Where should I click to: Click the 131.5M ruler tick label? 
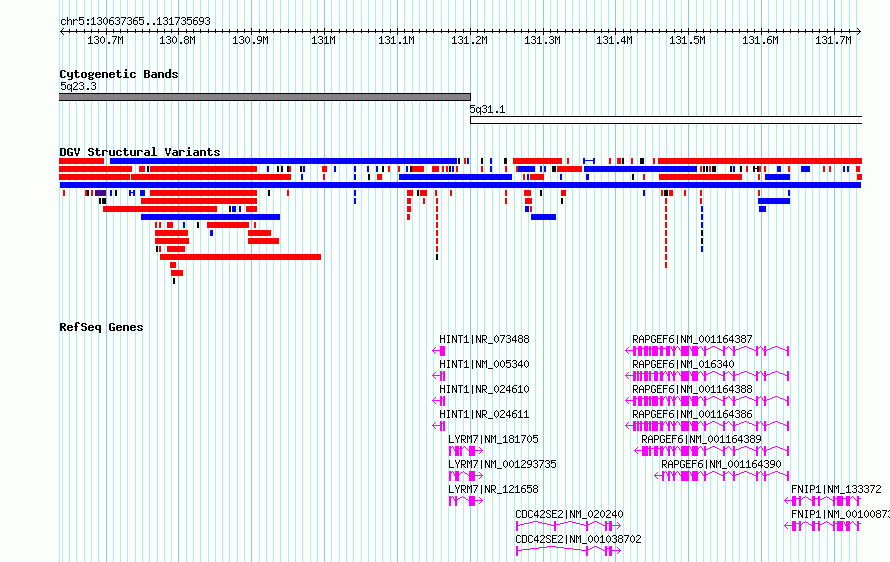pos(687,40)
